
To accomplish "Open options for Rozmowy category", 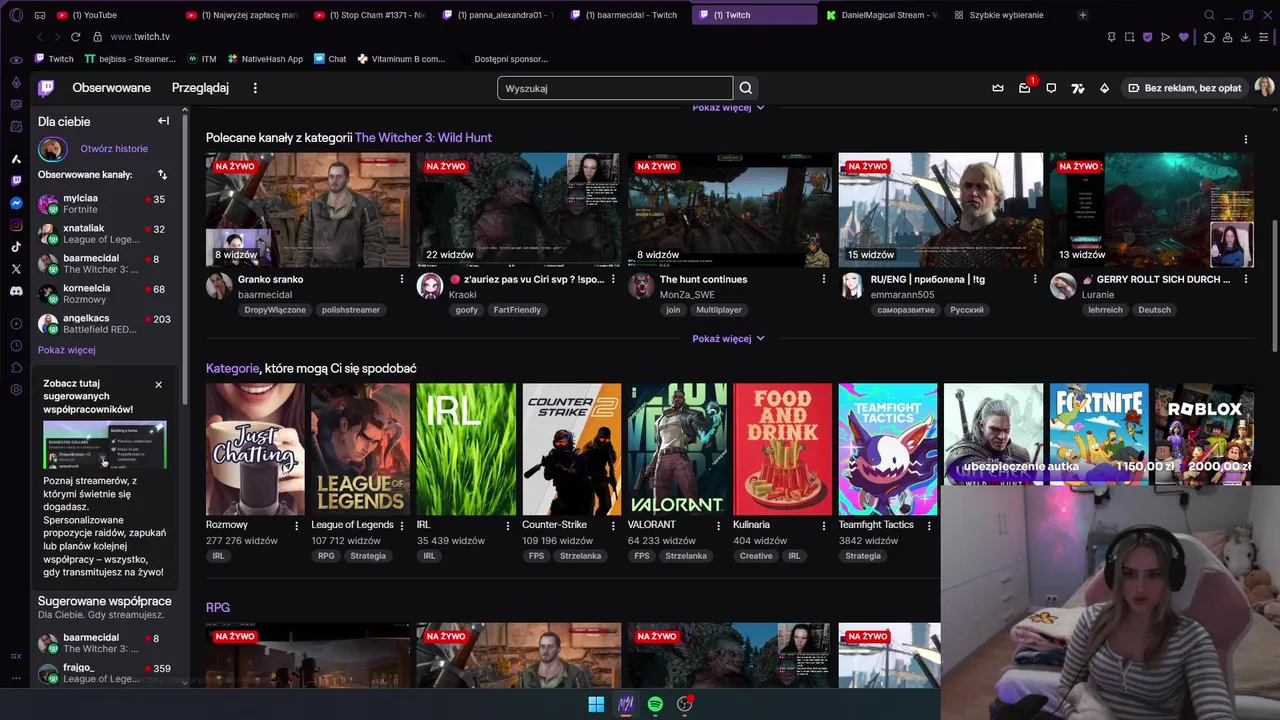I will [x=296, y=525].
